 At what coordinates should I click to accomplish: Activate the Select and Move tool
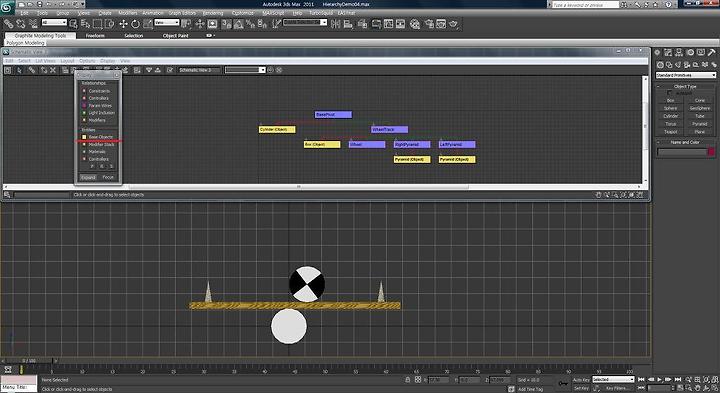pyautogui.click(x=123, y=24)
